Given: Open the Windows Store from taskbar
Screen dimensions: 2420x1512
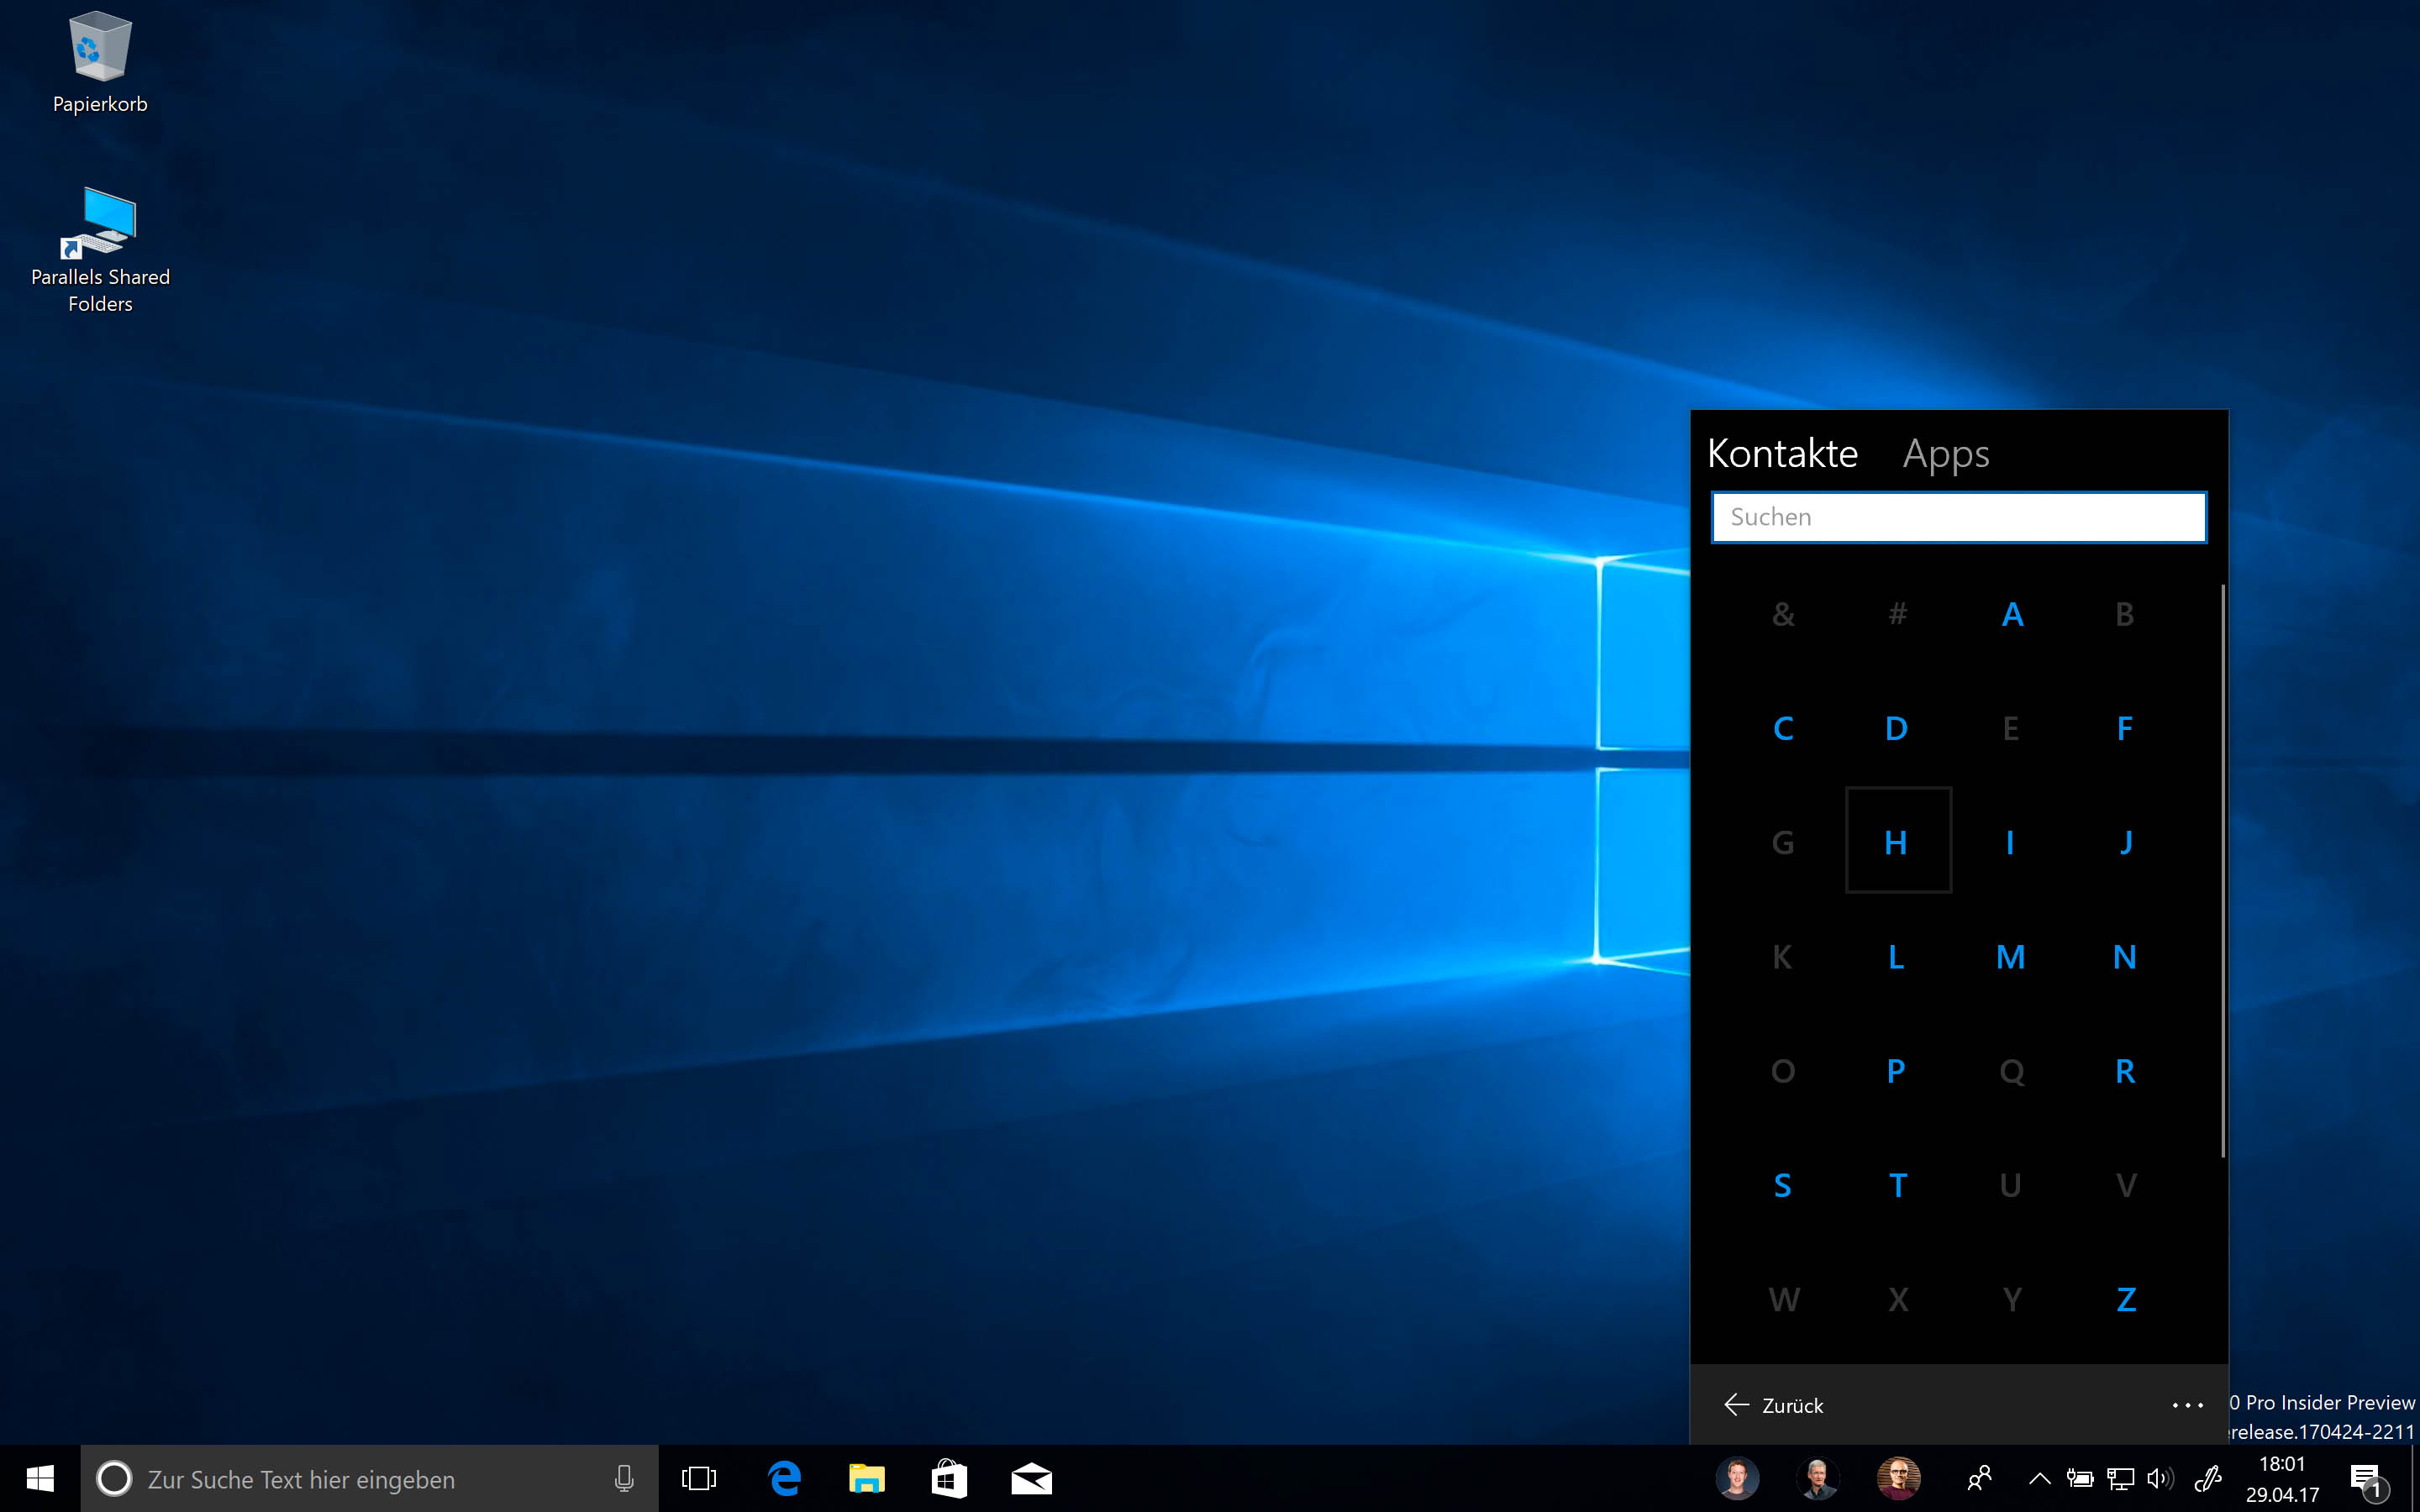Looking at the screenshot, I should coord(949,1479).
